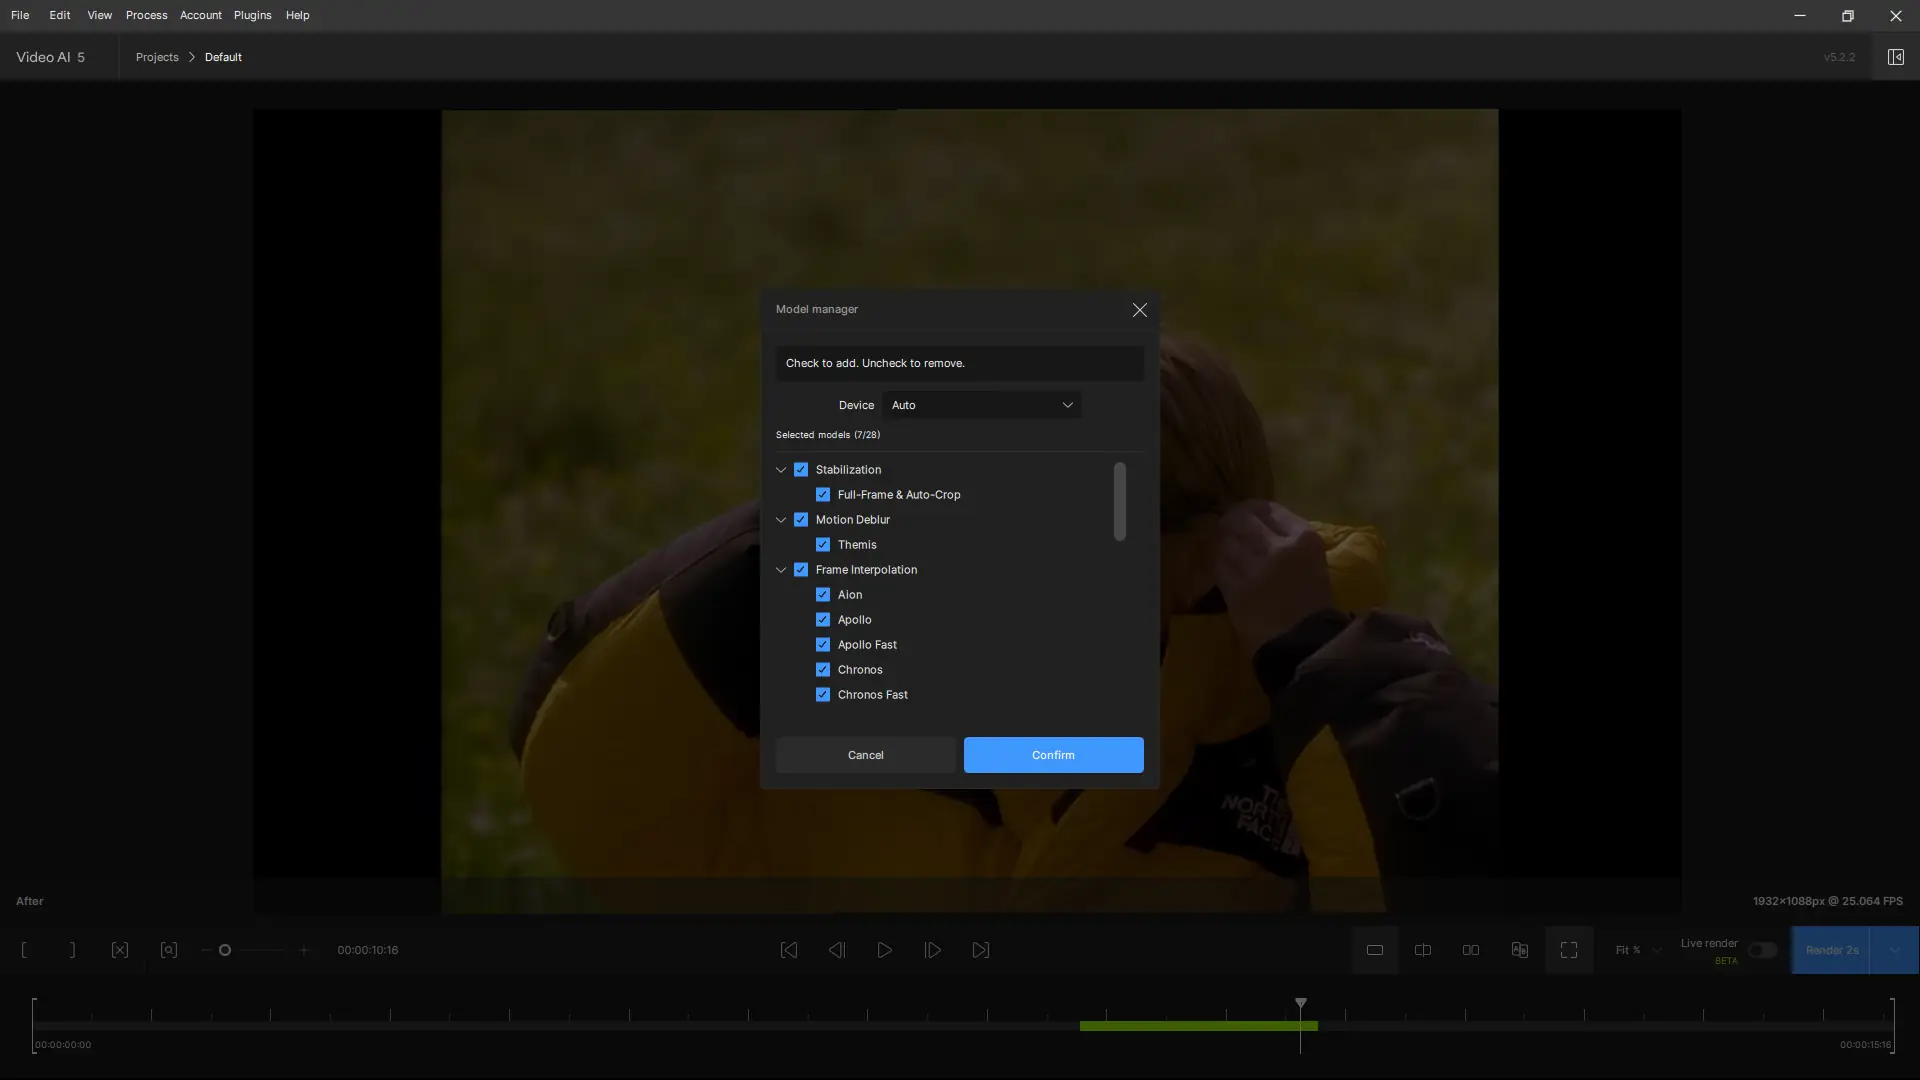1920x1080 pixels.
Task: Collapse the Frame Interpolation group
Action: point(781,570)
